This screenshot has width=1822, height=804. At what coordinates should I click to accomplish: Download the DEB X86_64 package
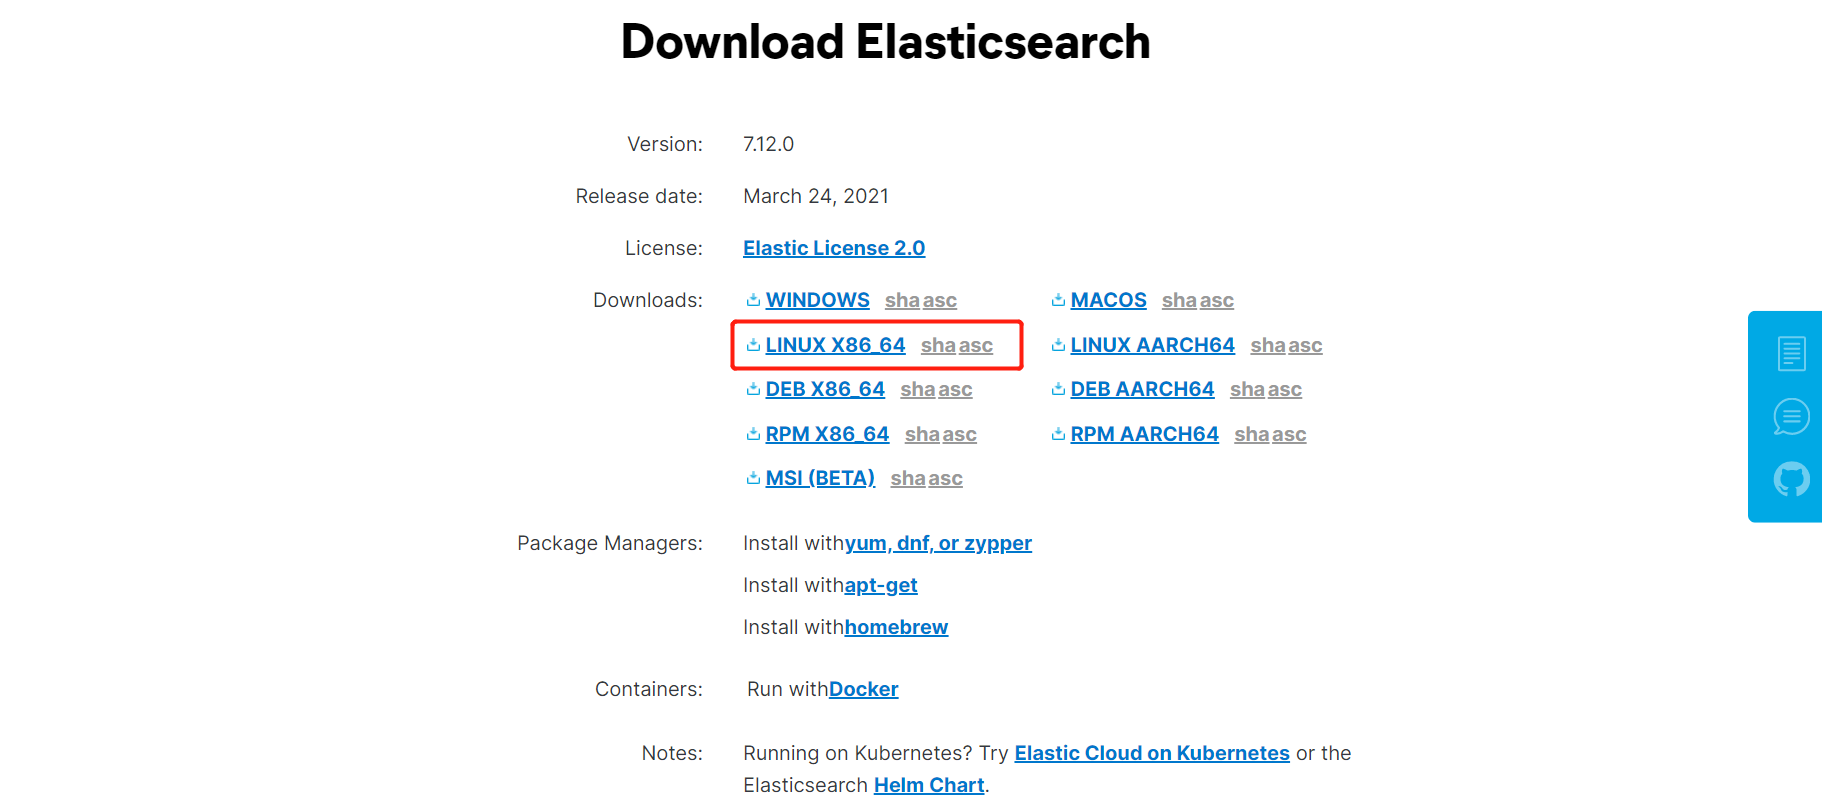825,389
